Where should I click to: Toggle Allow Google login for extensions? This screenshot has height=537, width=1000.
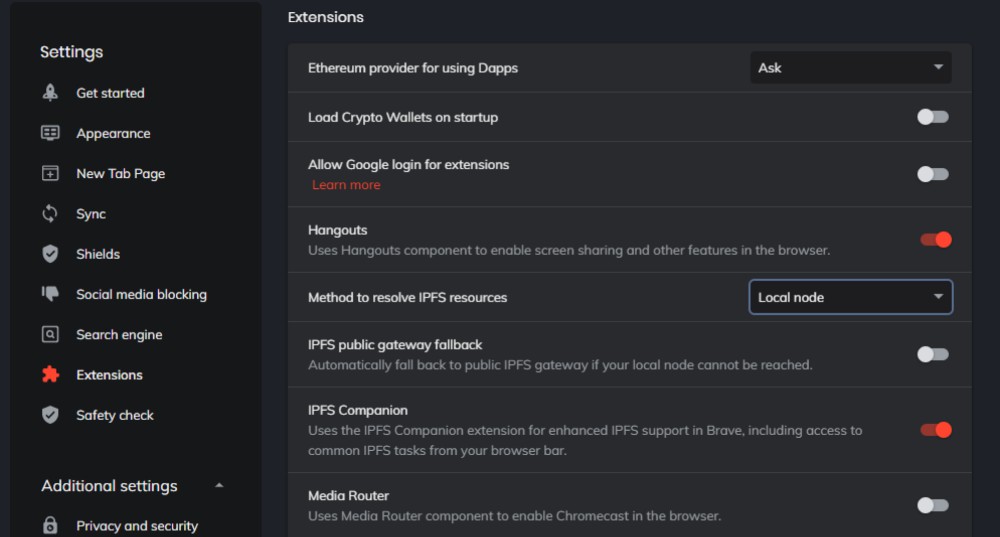(x=933, y=174)
